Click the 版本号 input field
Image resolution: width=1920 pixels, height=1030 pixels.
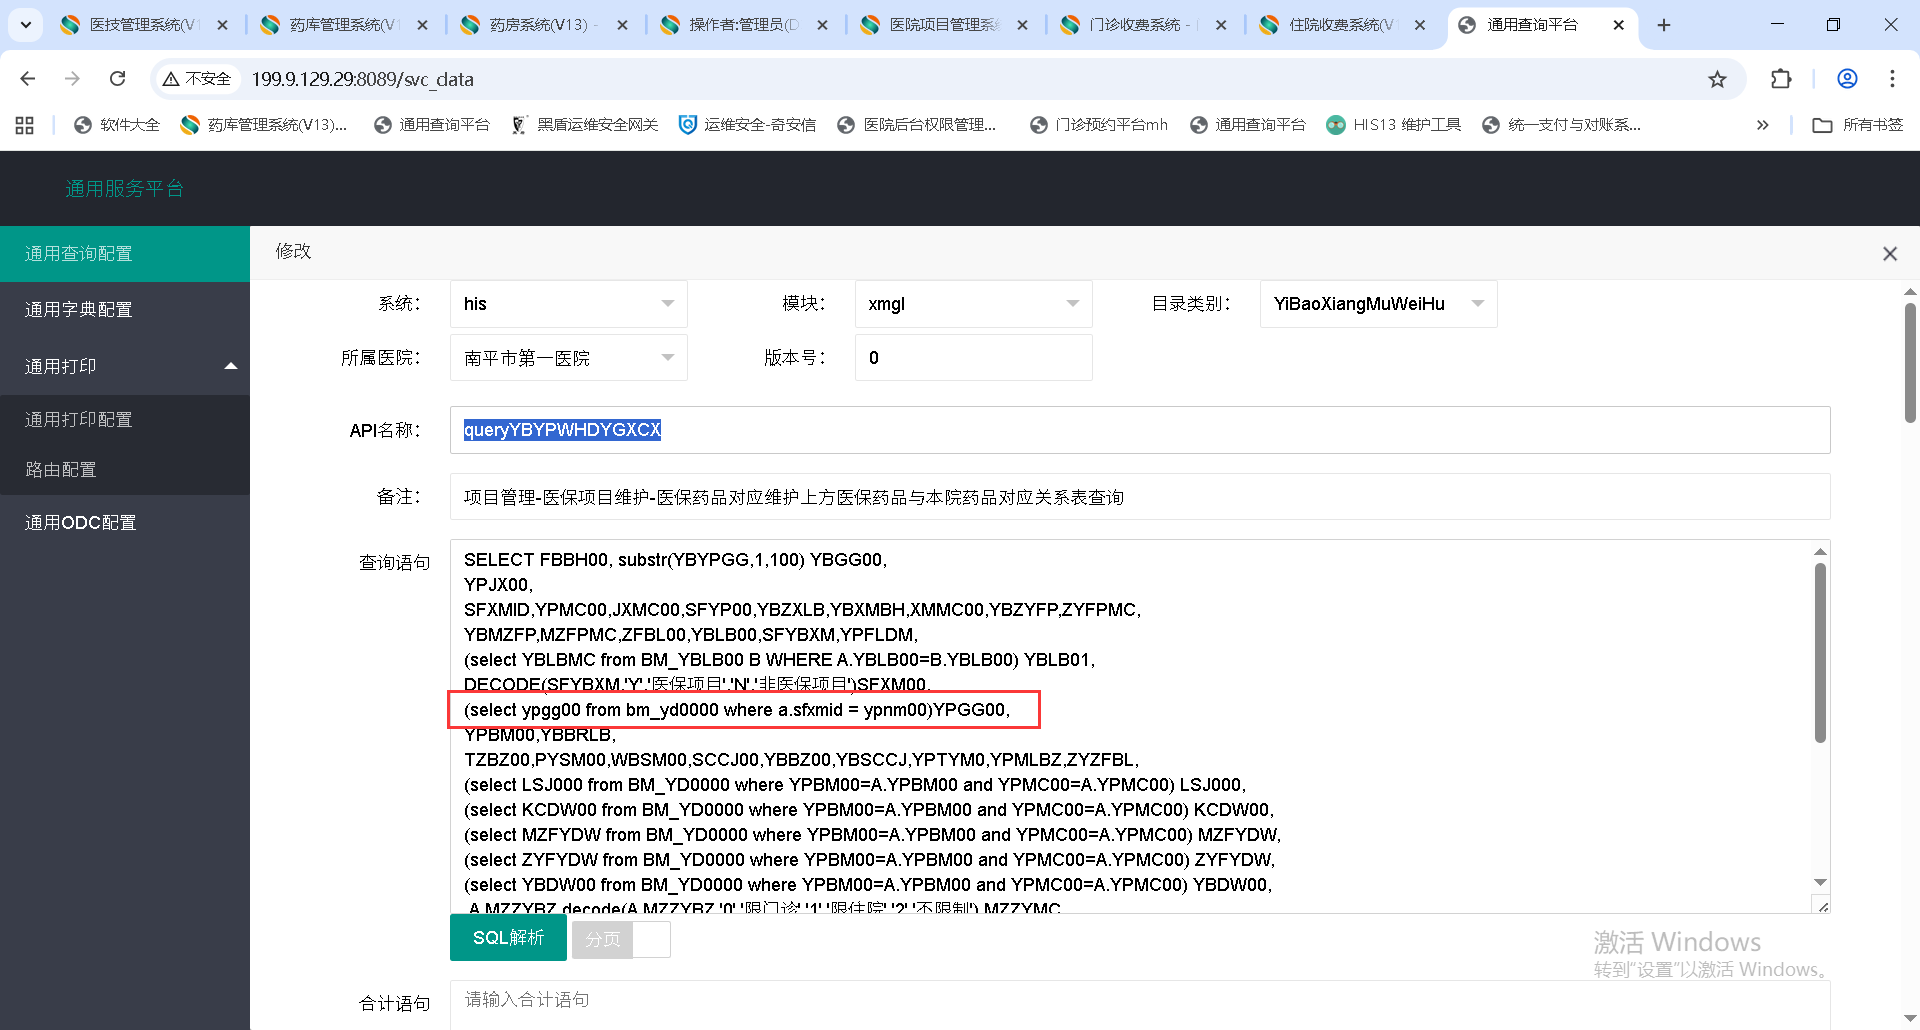973,358
